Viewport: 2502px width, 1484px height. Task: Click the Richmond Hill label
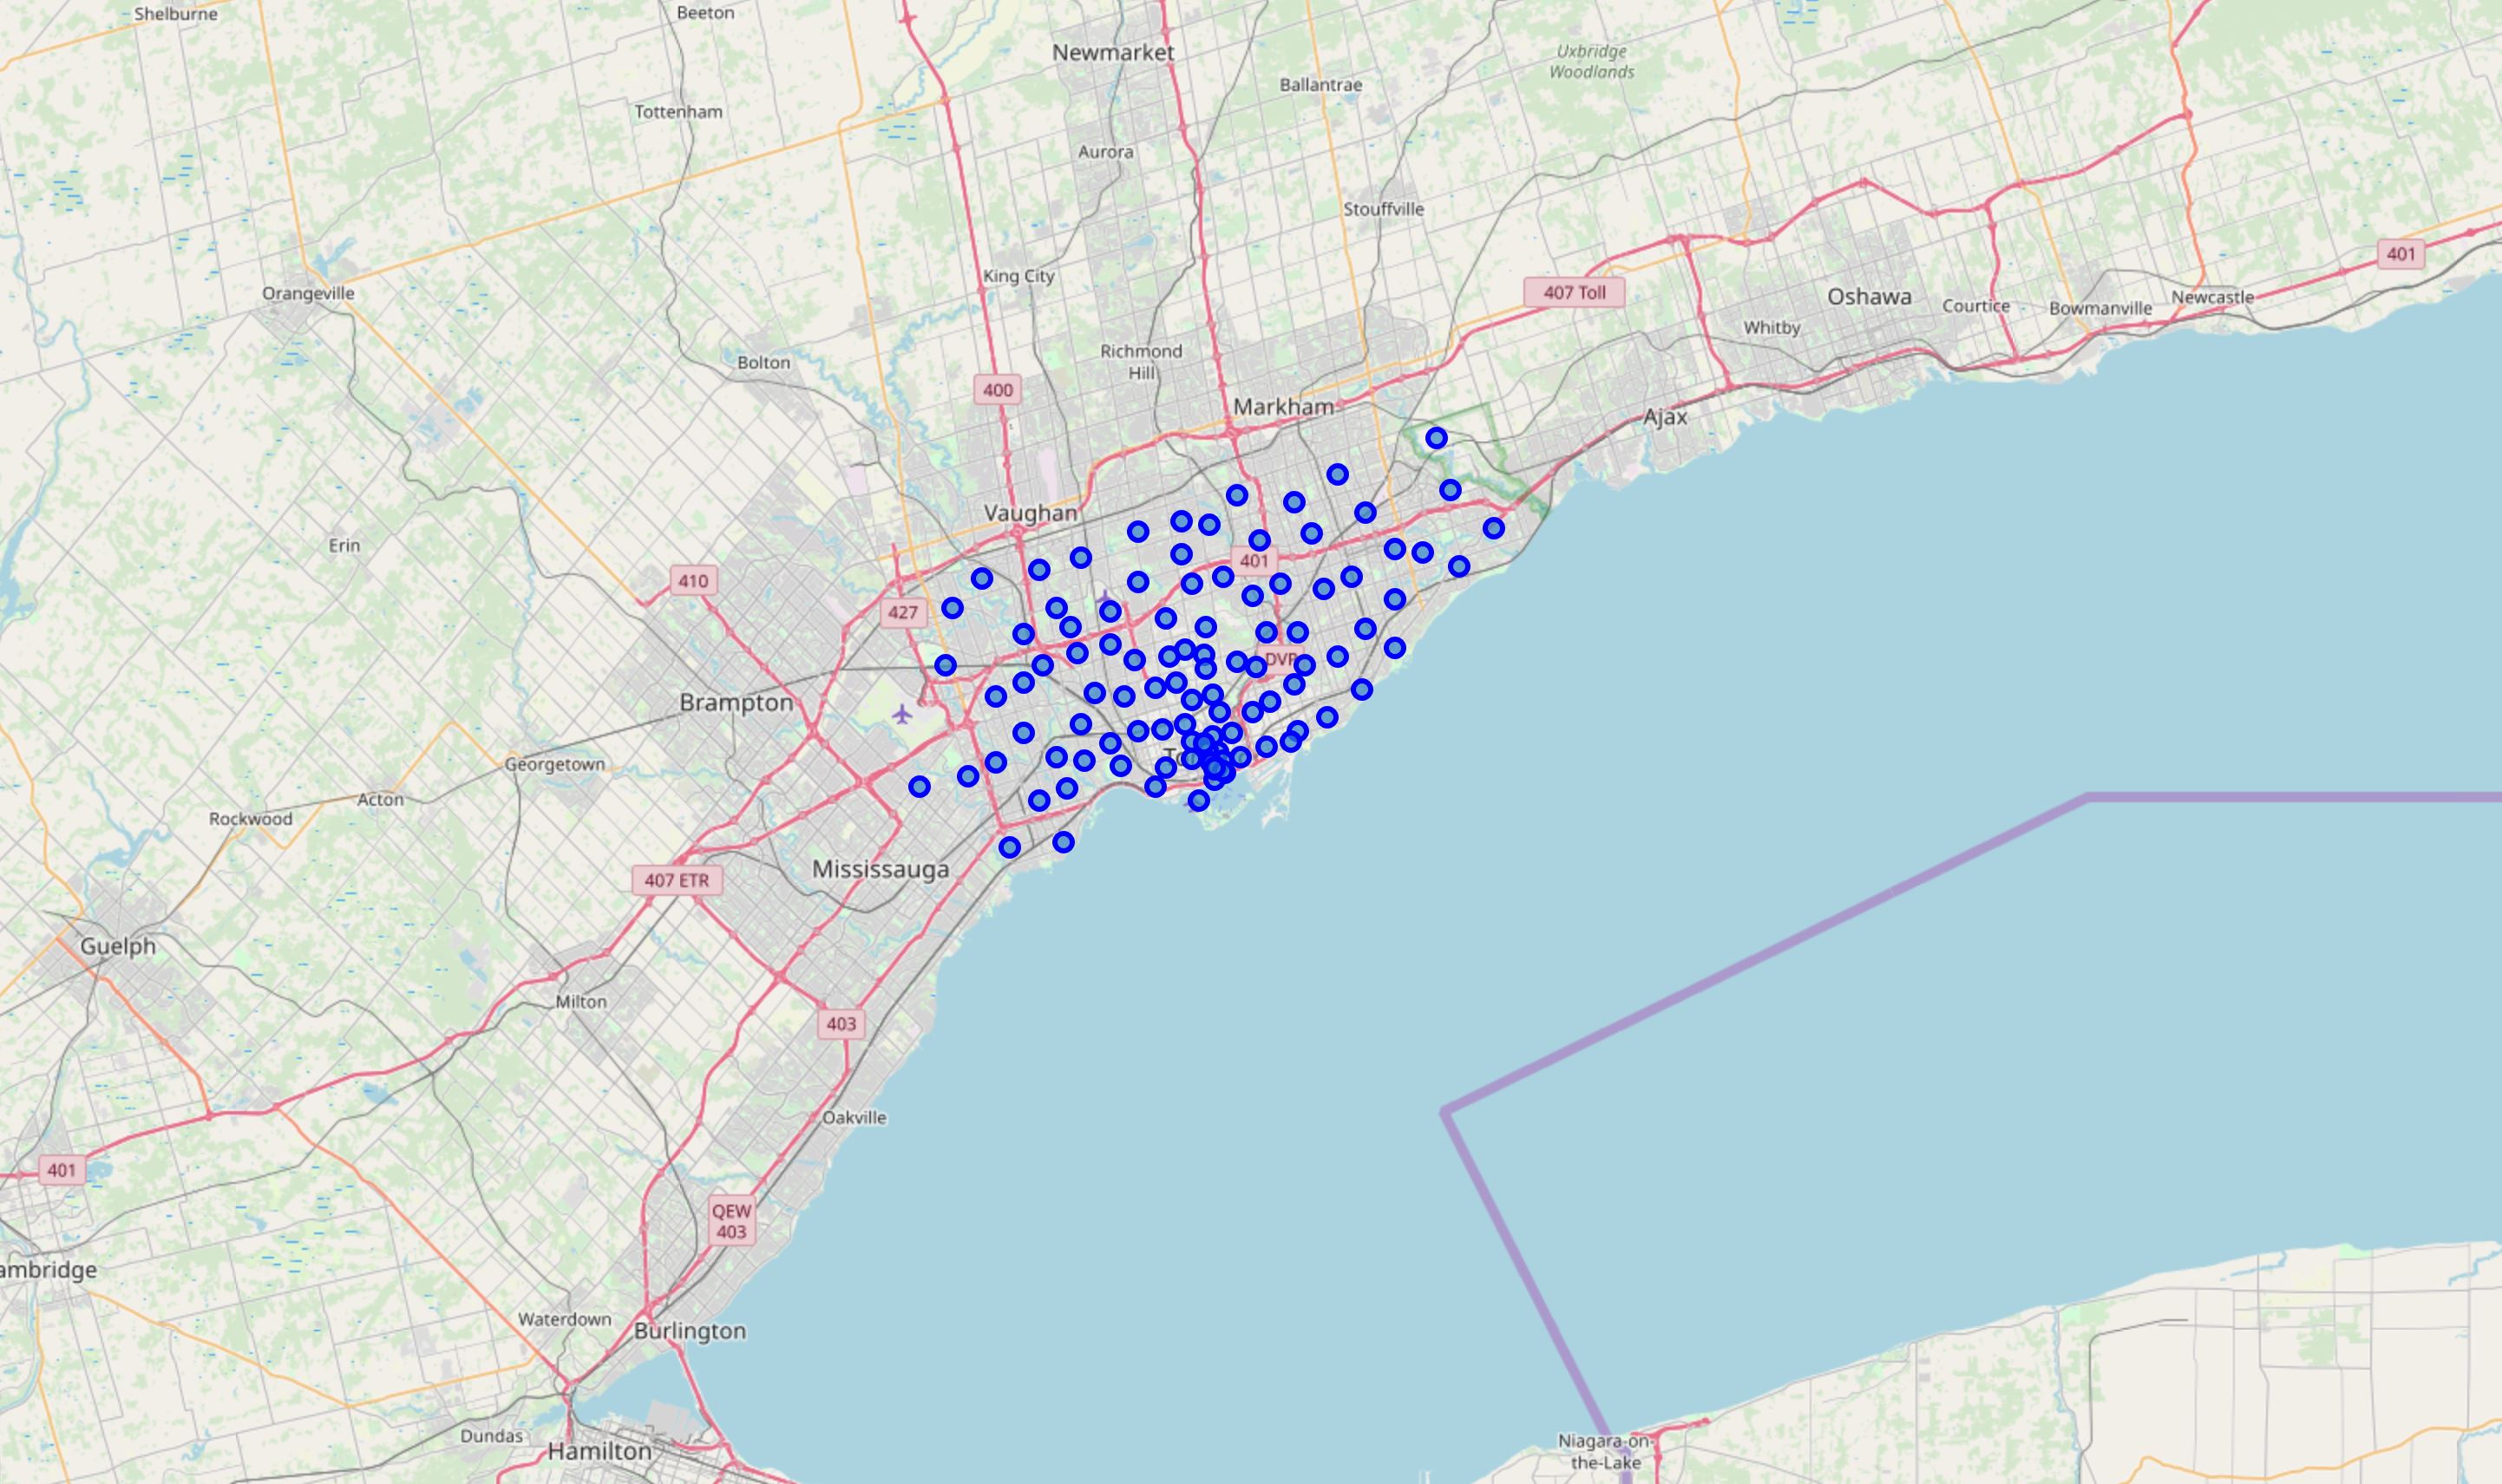pyautogui.click(x=1141, y=362)
